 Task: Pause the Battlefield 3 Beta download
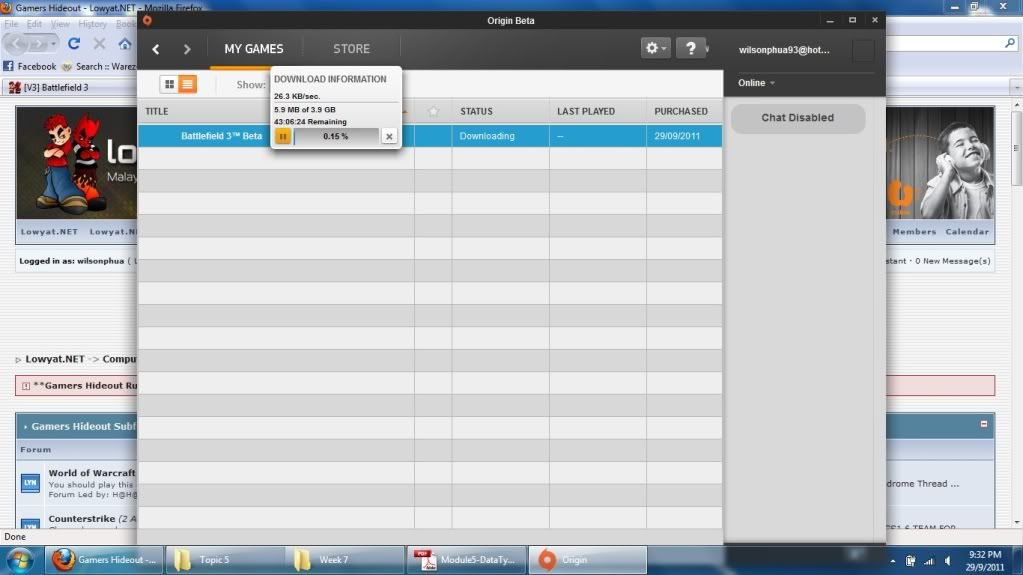(x=283, y=136)
